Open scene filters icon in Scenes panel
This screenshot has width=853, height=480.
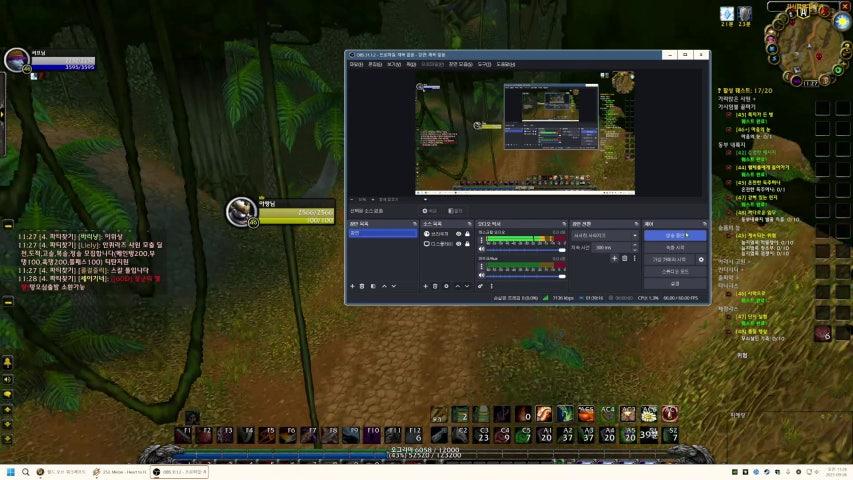click(373, 286)
